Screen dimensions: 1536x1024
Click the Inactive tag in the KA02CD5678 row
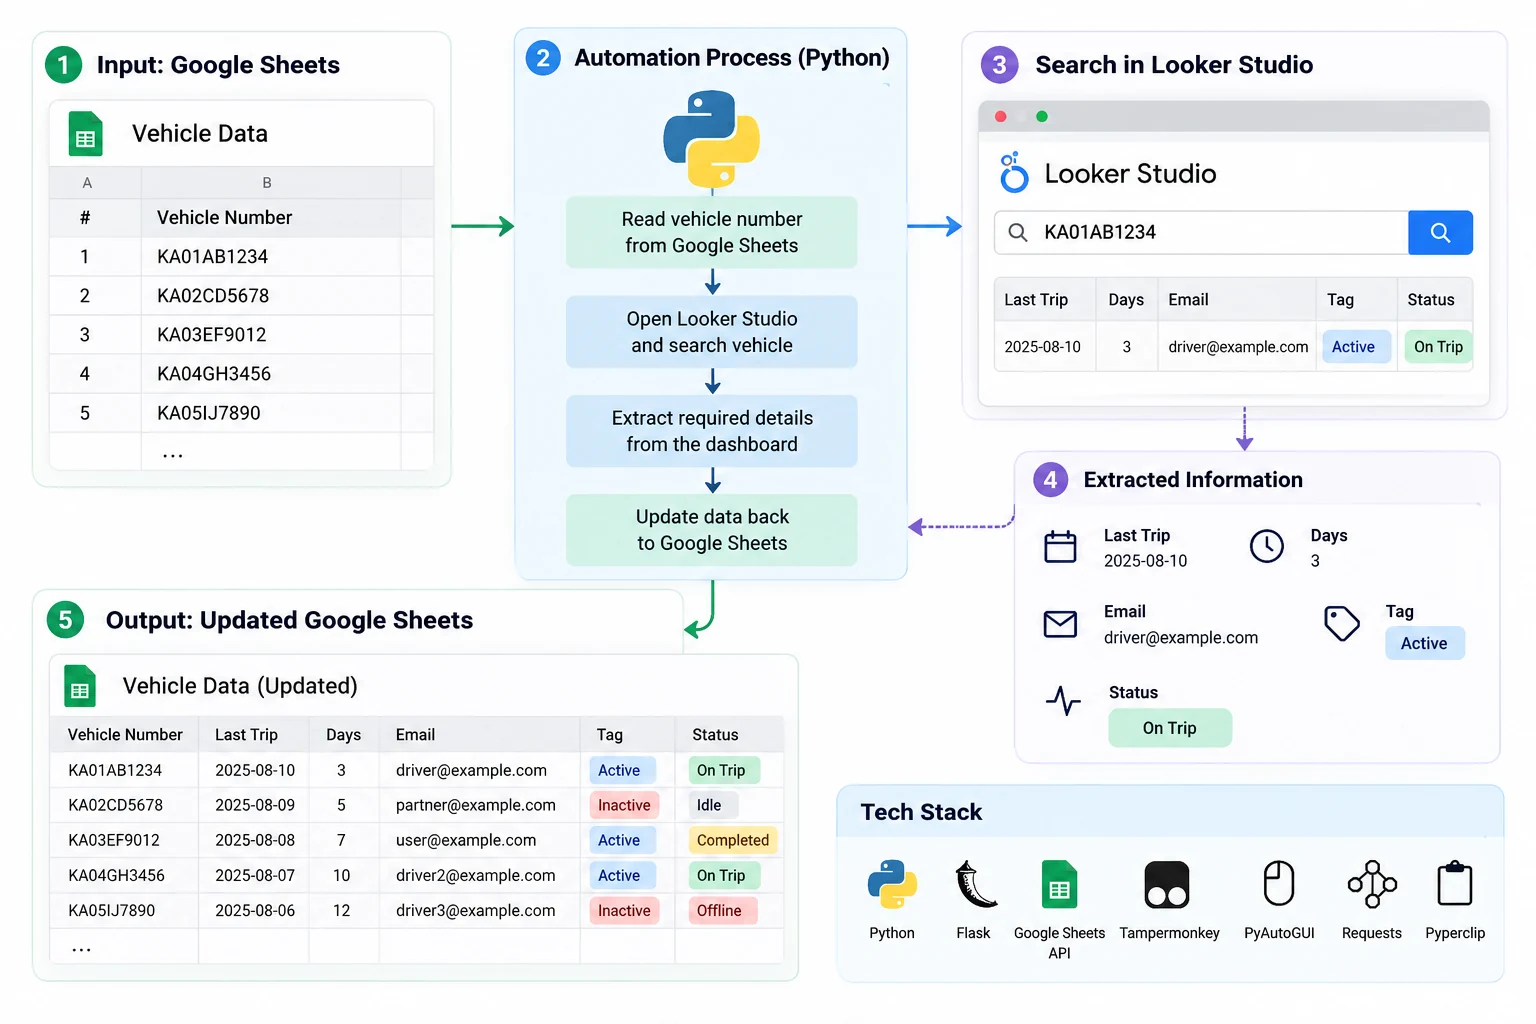pyautogui.click(x=624, y=805)
